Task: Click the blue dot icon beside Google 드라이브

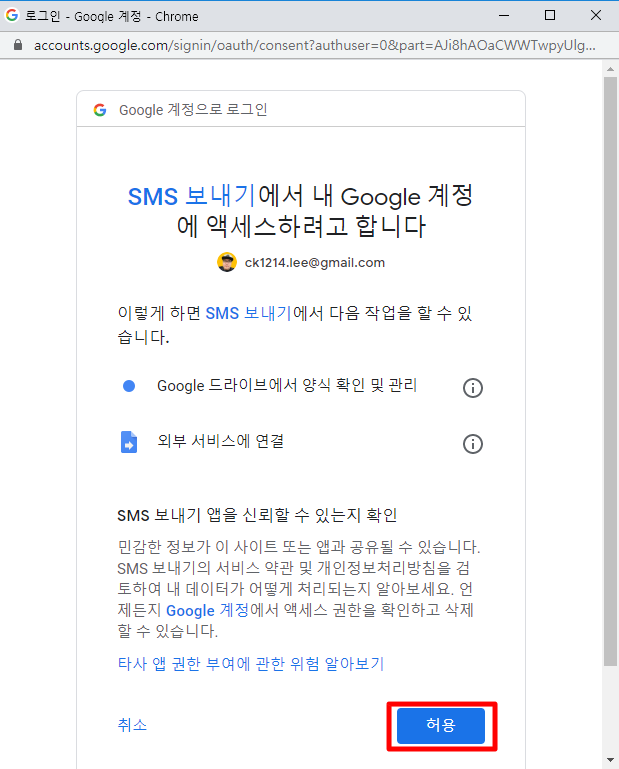Action: pos(129,386)
